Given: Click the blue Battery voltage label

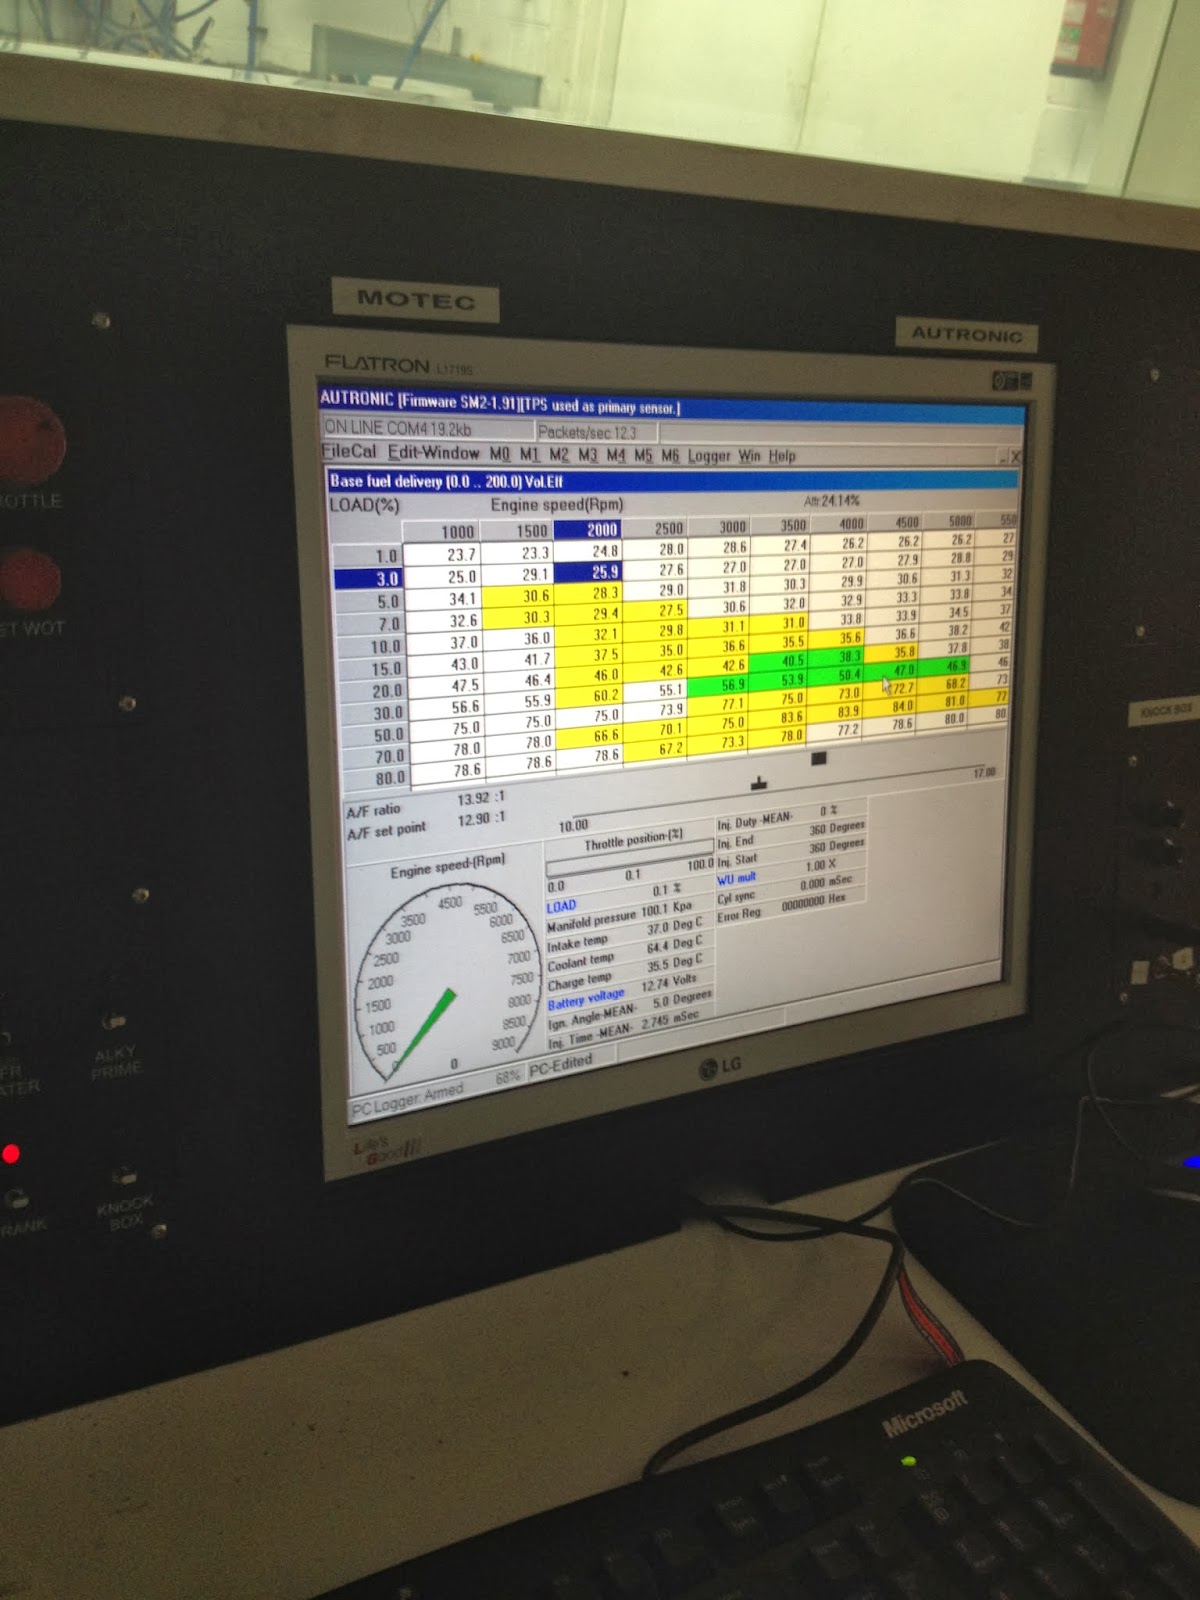Looking at the screenshot, I should [585, 1000].
